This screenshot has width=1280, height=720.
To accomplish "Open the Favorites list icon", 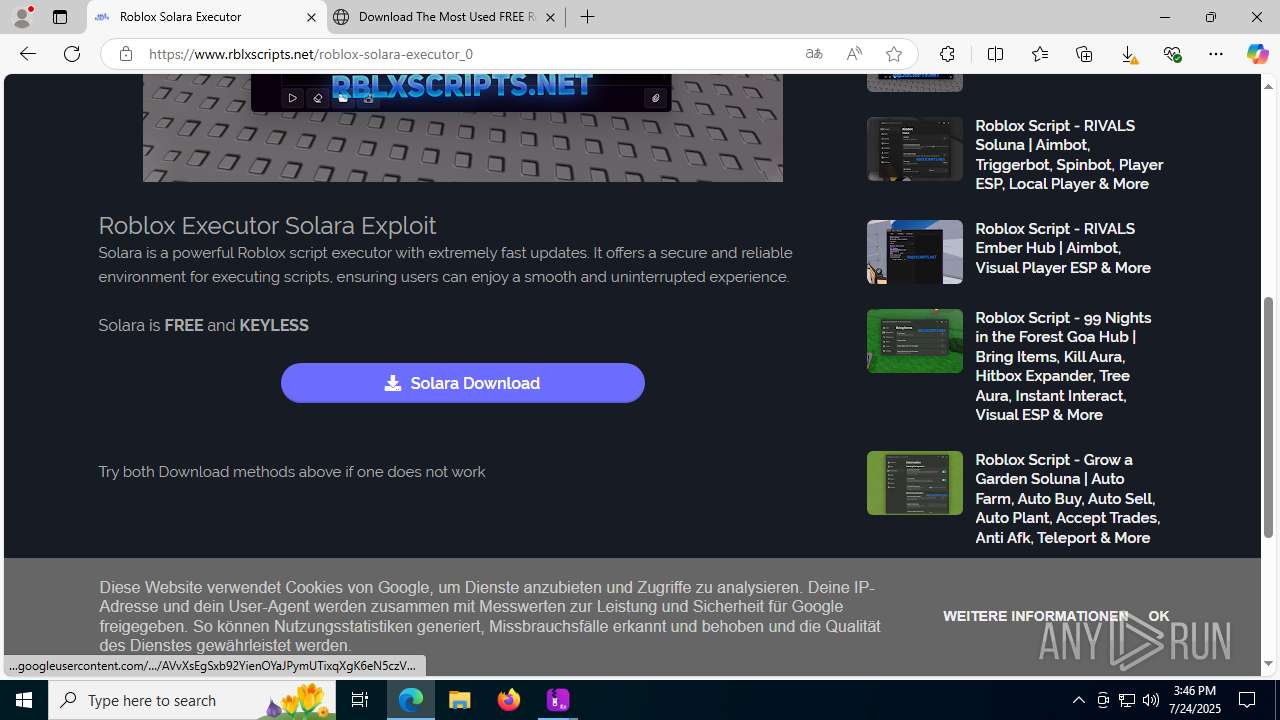I will [1040, 54].
